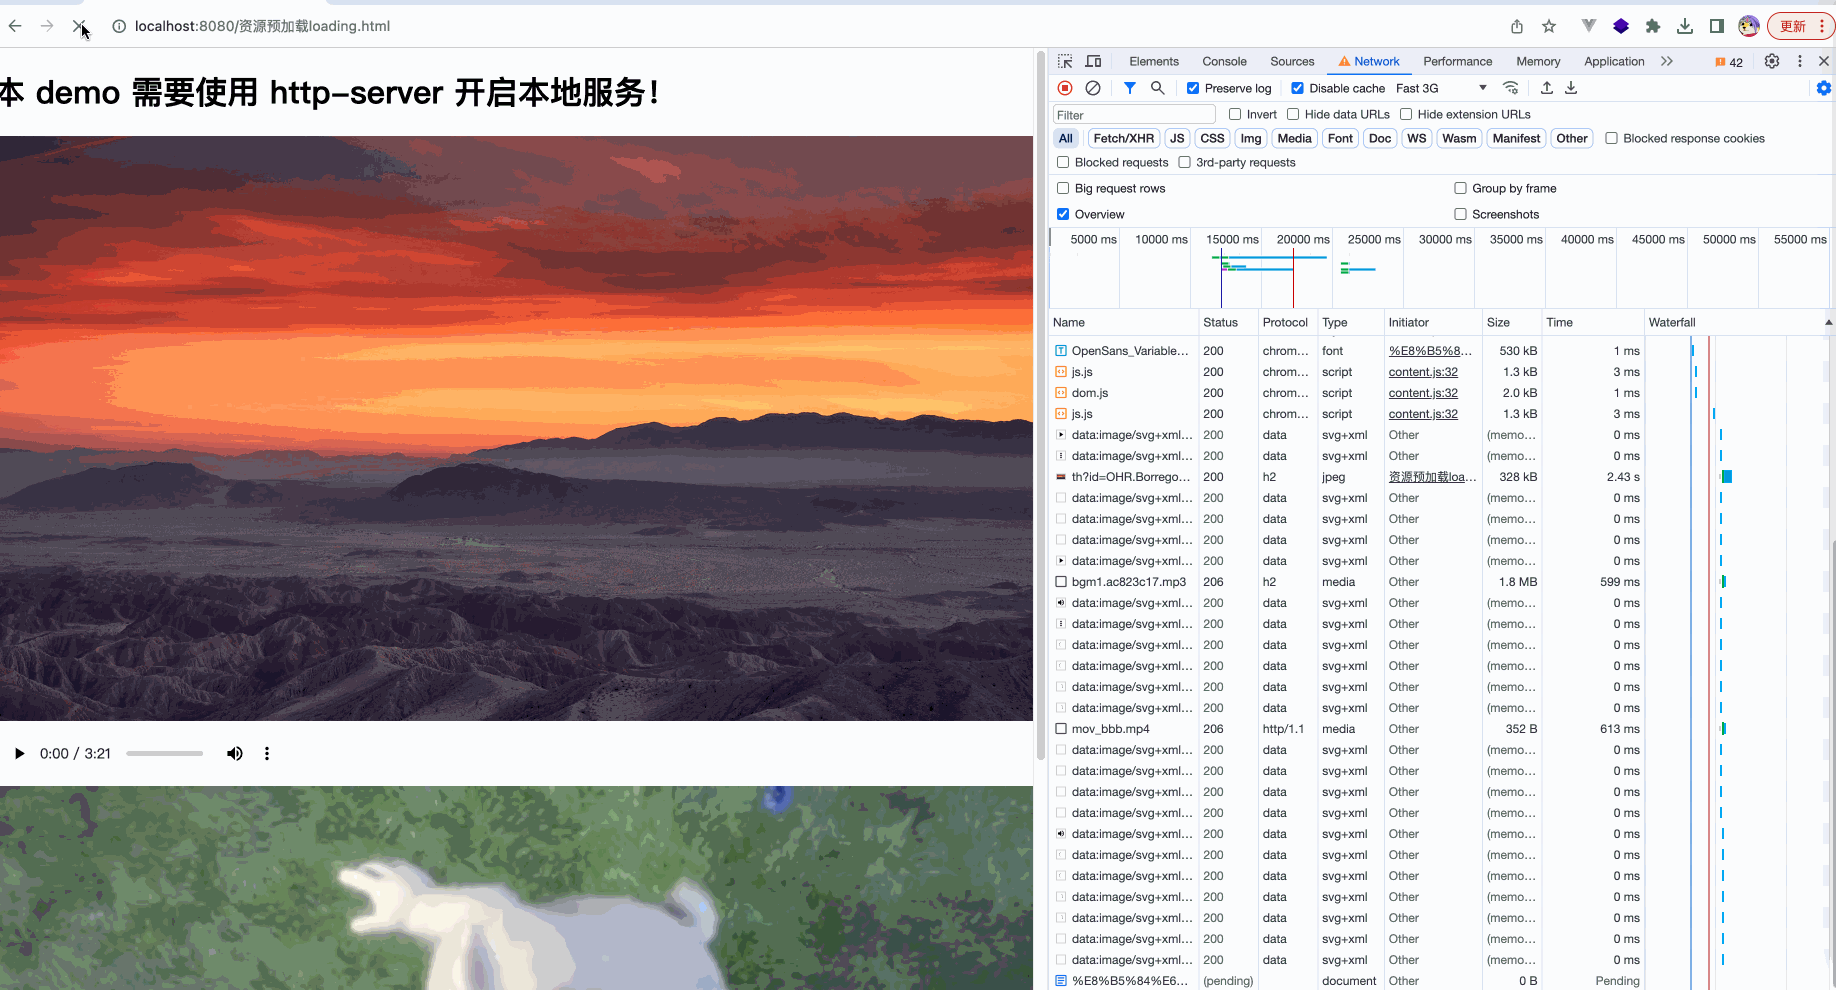This screenshot has height=990, width=1836.
Task: Uncheck the Disable cache checkbox
Action: click(1297, 88)
